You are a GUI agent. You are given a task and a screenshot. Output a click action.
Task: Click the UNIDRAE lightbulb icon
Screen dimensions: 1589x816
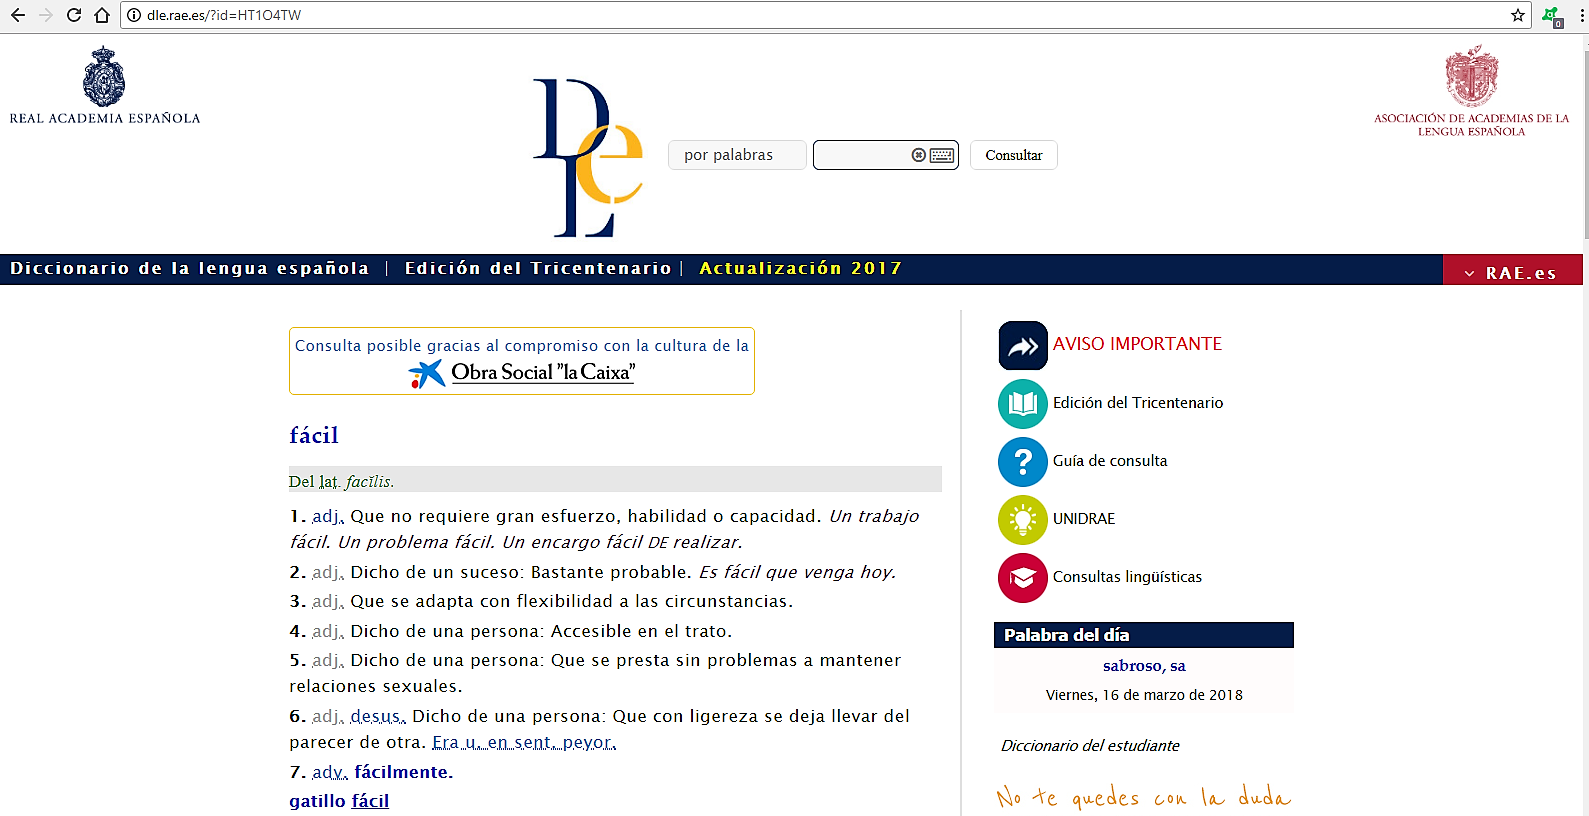click(x=1023, y=520)
